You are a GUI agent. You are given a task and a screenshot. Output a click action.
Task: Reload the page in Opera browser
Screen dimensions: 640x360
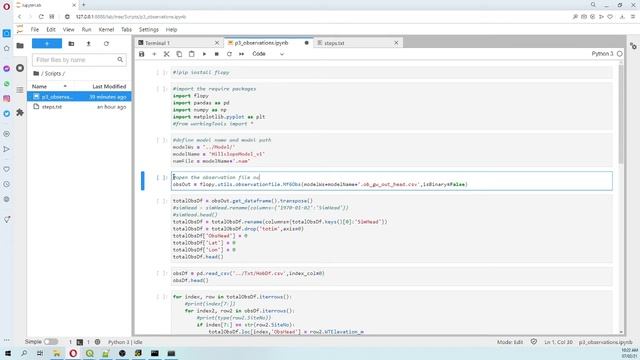coord(41,17)
